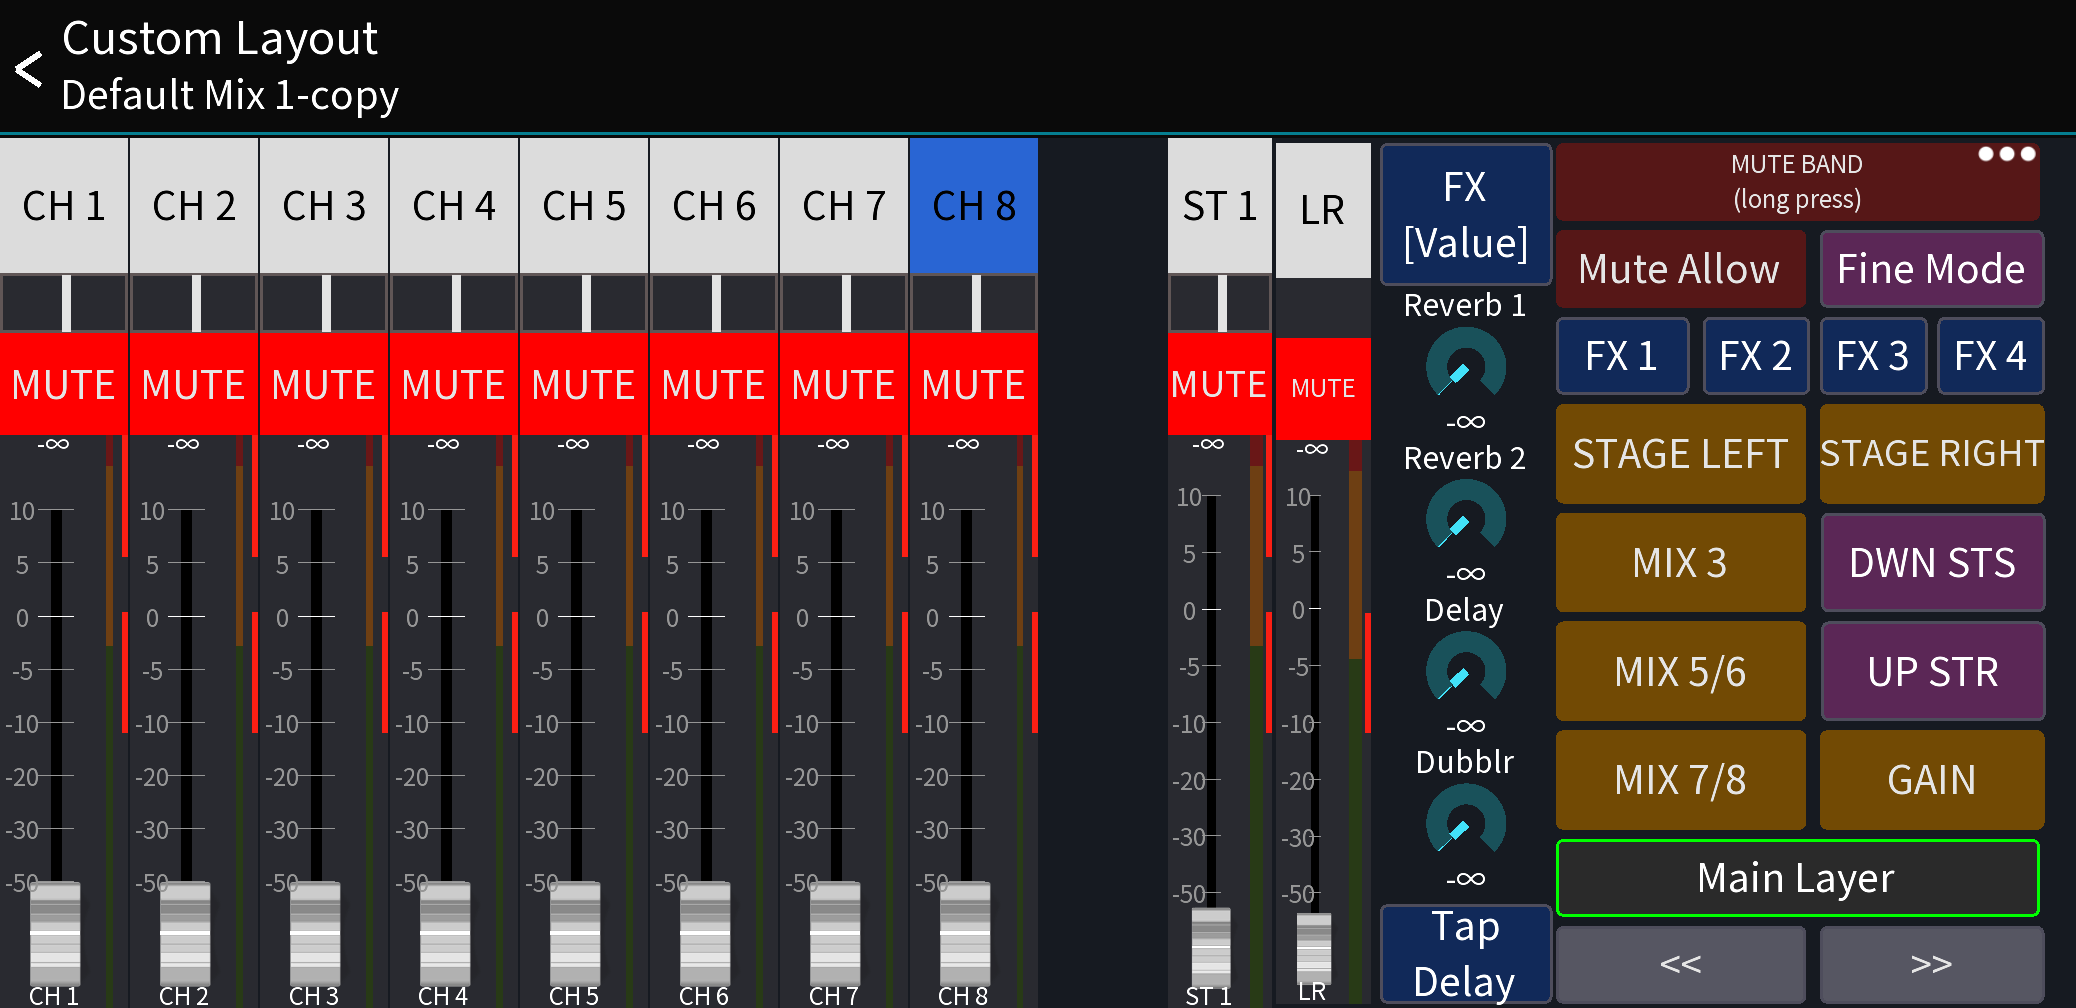Click the << previous layer arrow
This screenshot has width=2076, height=1008.
1679,963
